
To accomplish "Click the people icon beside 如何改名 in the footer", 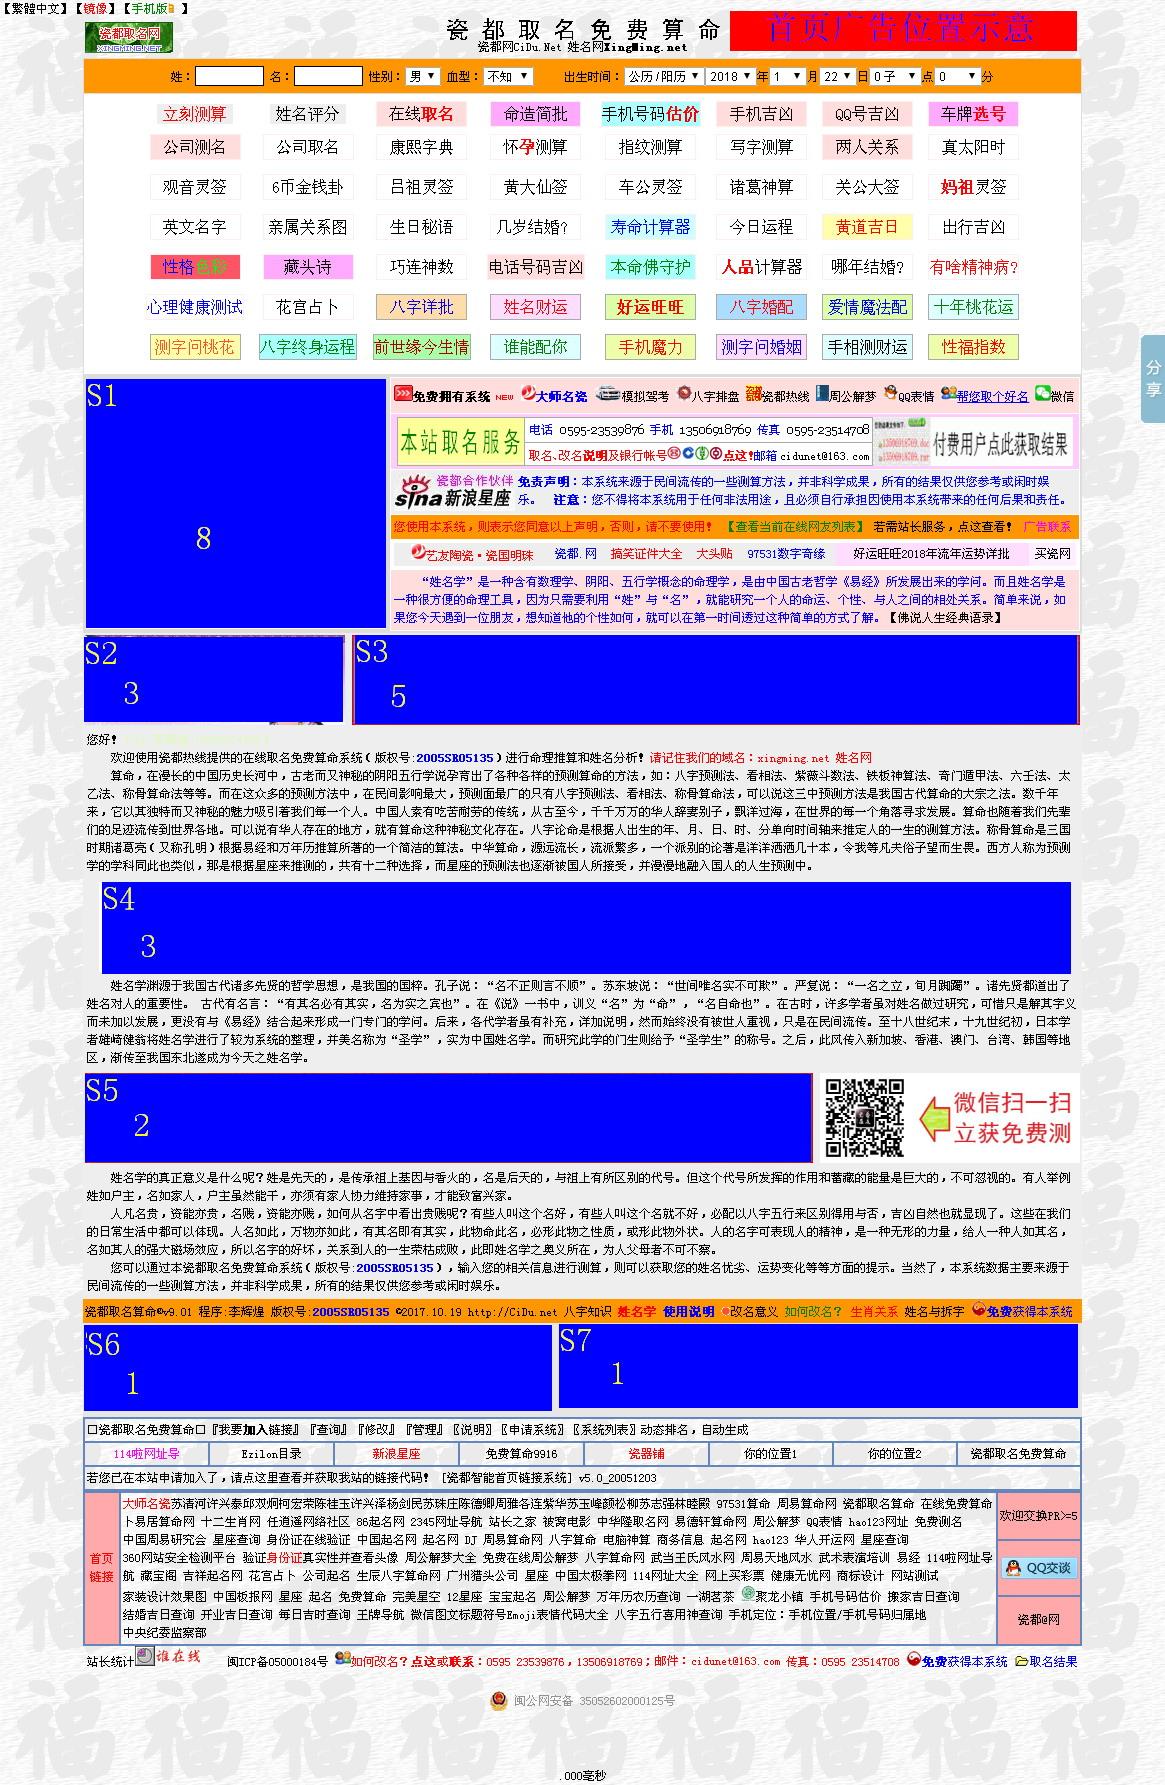I will tap(342, 1658).
